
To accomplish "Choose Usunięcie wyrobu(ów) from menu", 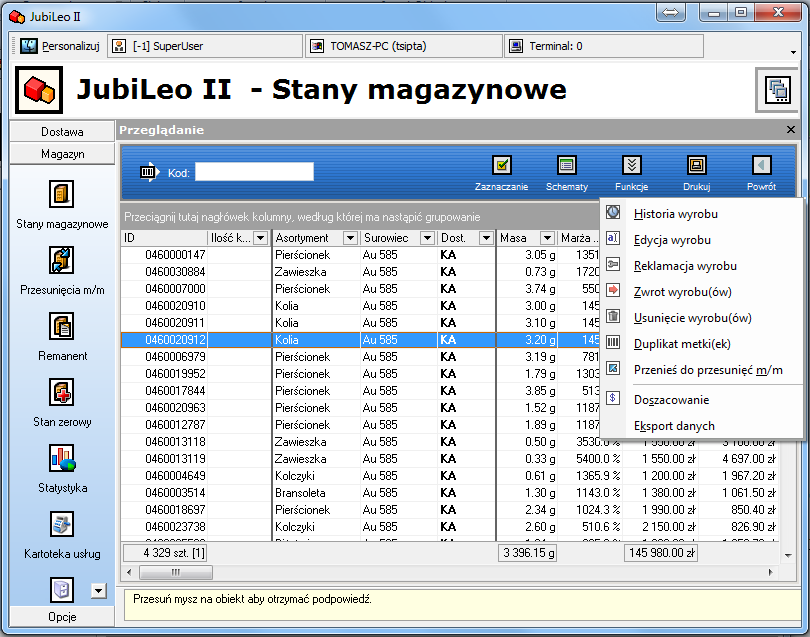I will click(x=702, y=318).
